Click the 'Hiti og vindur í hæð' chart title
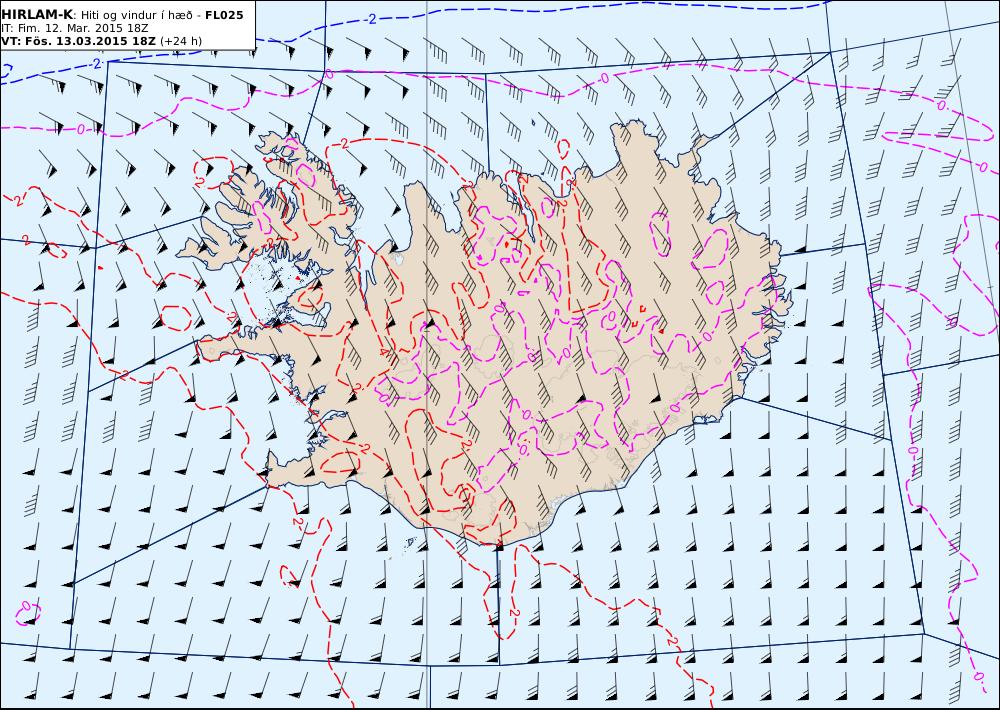 point(137,15)
